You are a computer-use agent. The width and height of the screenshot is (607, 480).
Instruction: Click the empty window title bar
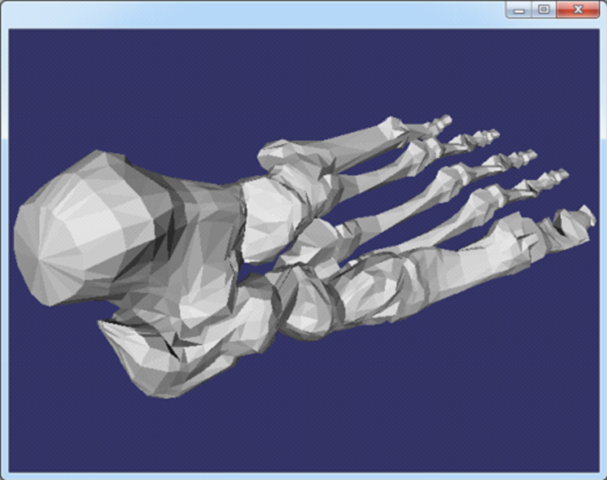[x=250, y=12]
